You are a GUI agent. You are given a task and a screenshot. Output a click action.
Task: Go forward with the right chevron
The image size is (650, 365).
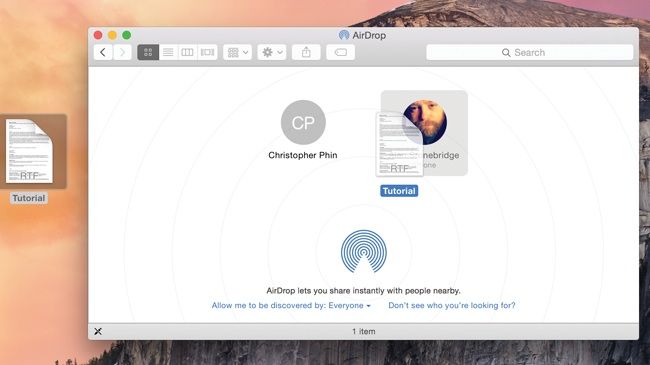[122, 52]
